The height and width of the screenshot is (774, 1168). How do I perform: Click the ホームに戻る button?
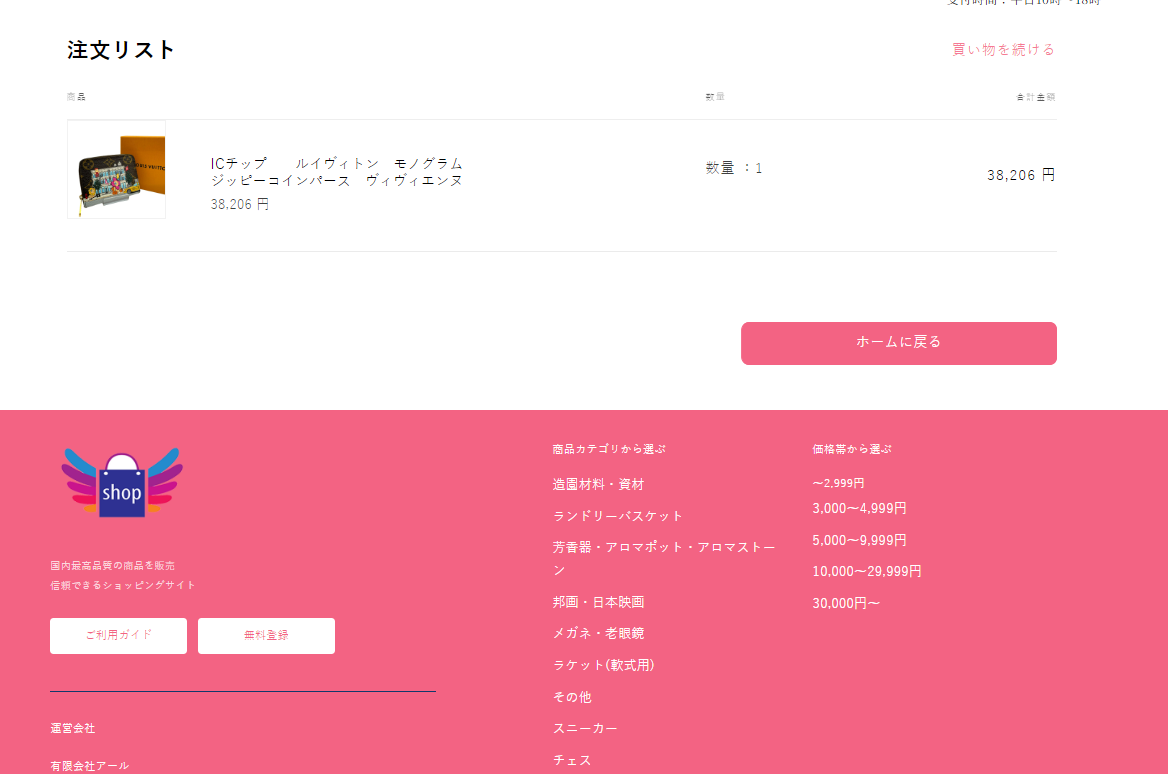coord(898,343)
